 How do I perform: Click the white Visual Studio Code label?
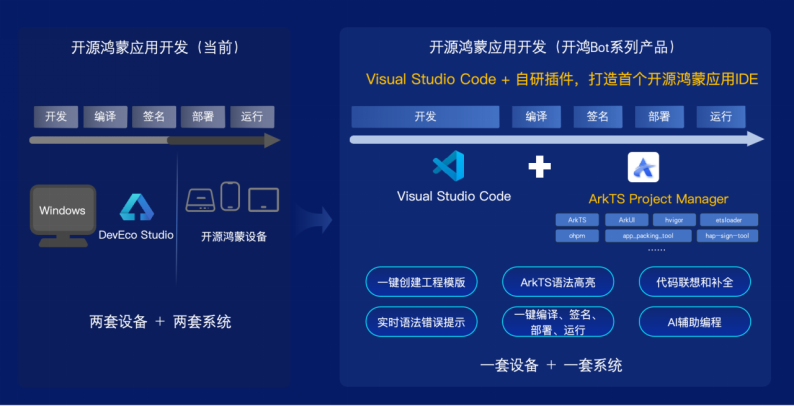pos(454,196)
